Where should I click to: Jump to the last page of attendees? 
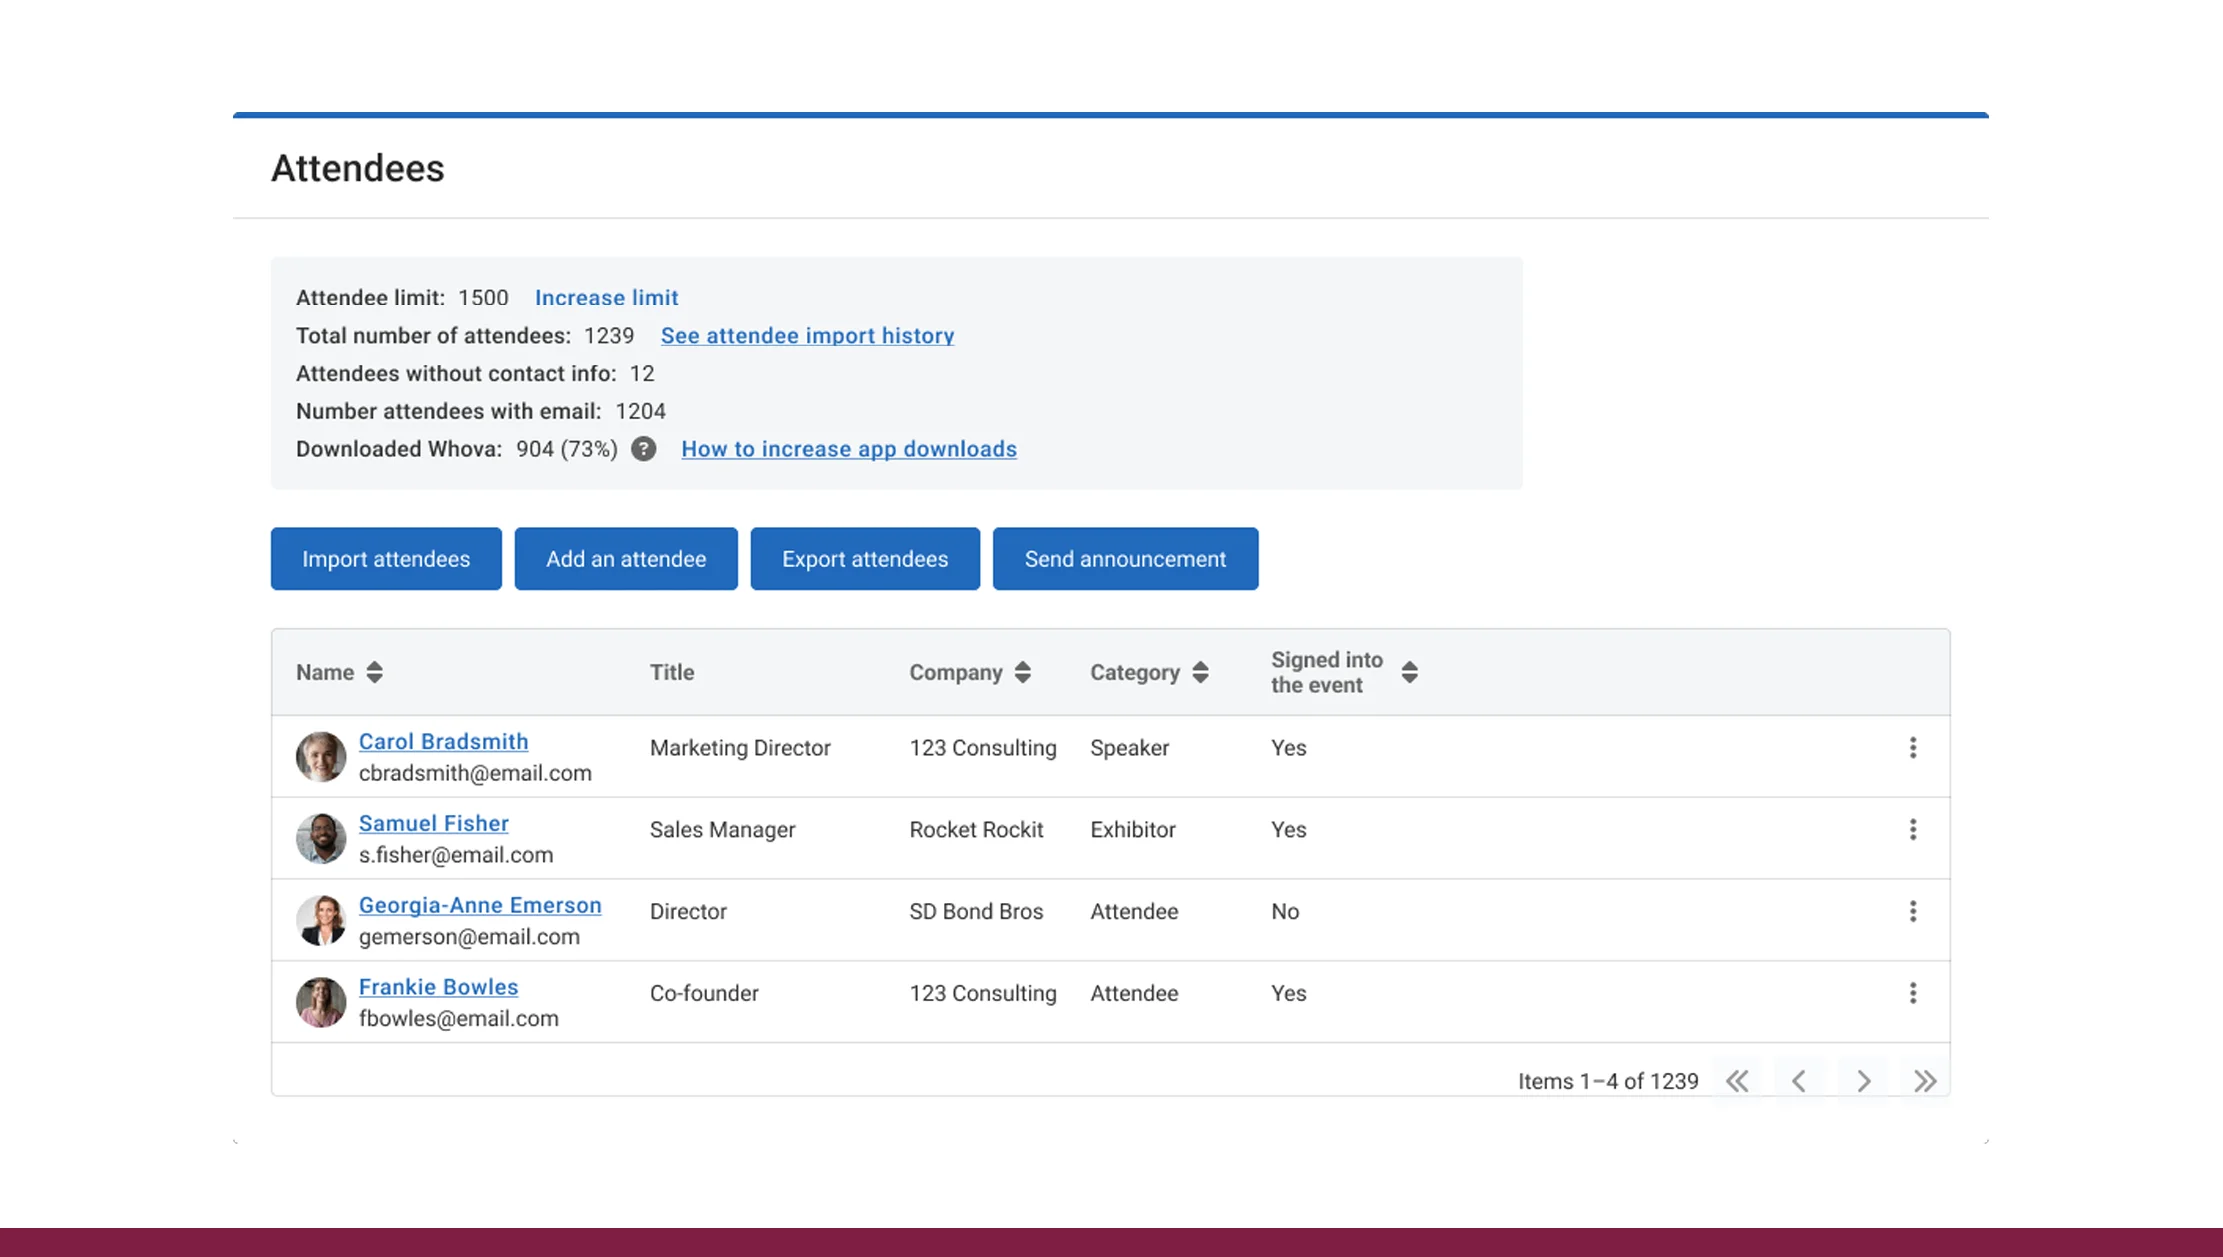tap(1925, 1081)
